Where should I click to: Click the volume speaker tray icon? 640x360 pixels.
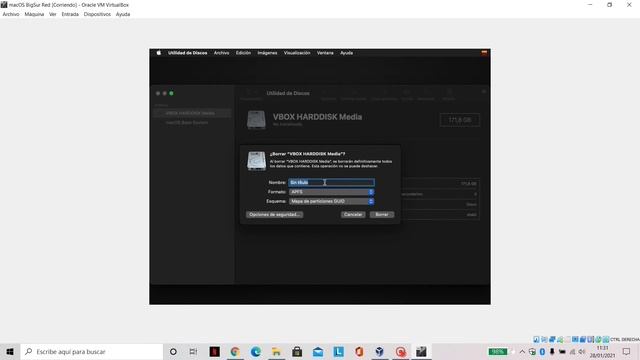click(582, 351)
